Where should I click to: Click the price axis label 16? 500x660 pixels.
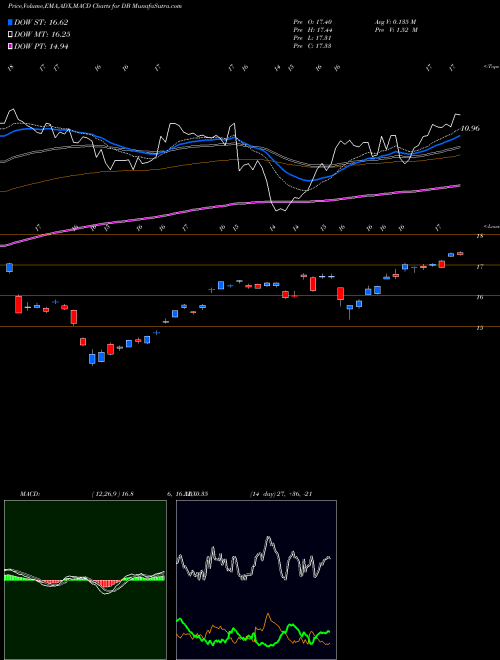coord(479,298)
